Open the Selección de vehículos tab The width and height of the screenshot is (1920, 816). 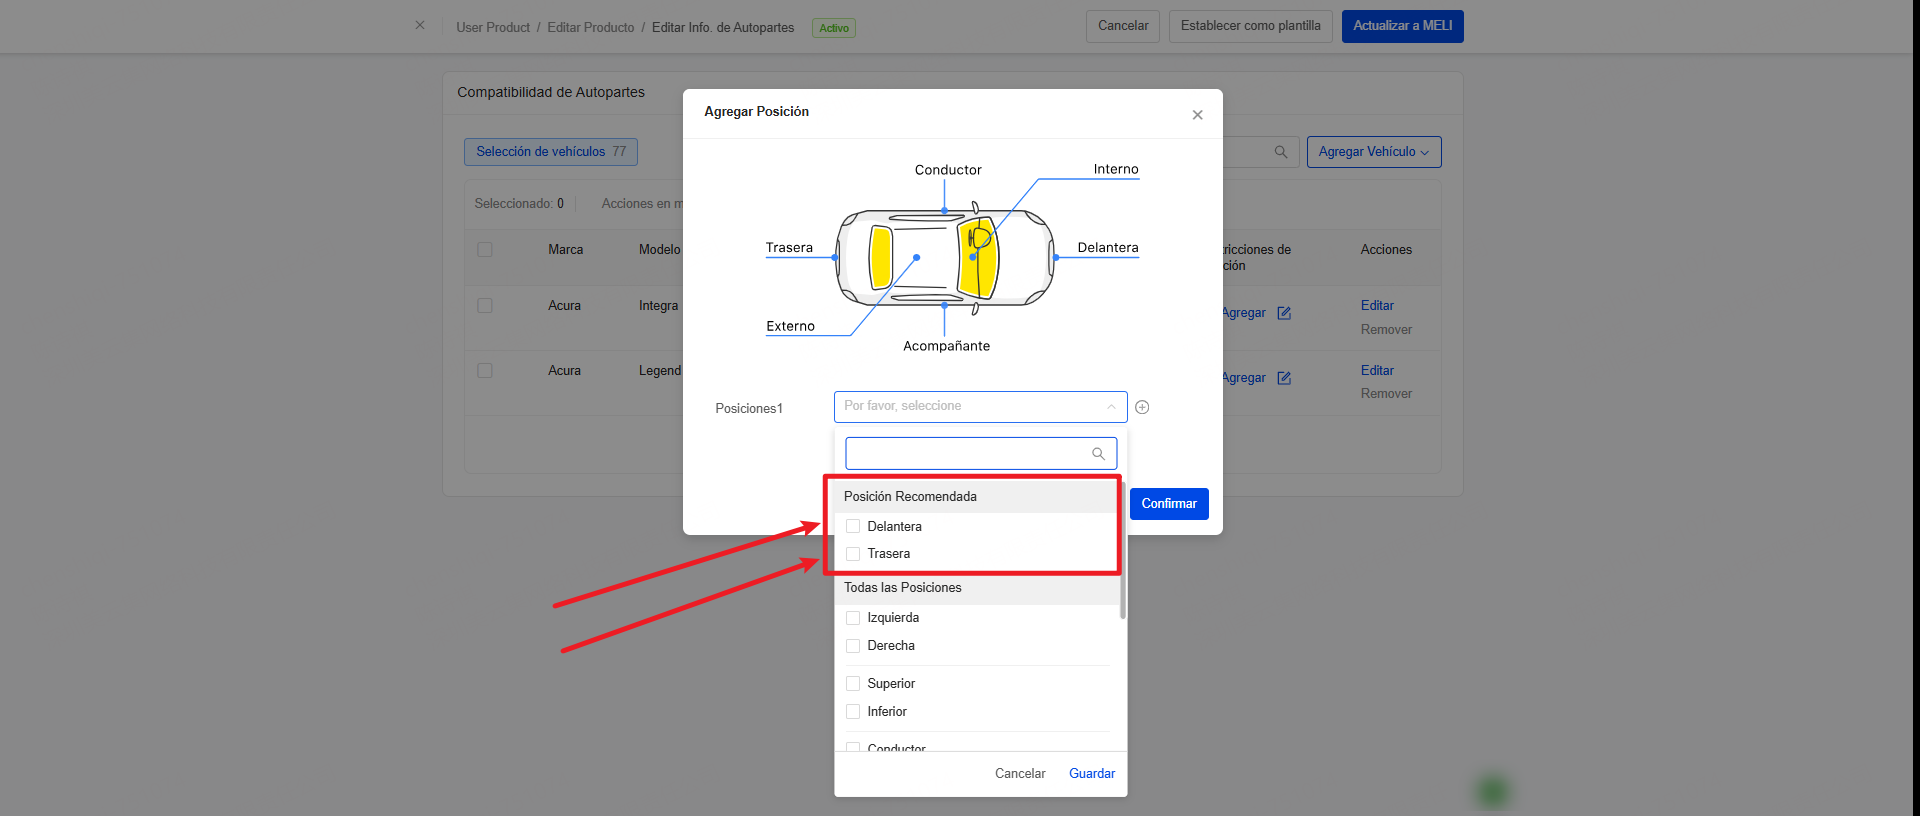tap(550, 152)
